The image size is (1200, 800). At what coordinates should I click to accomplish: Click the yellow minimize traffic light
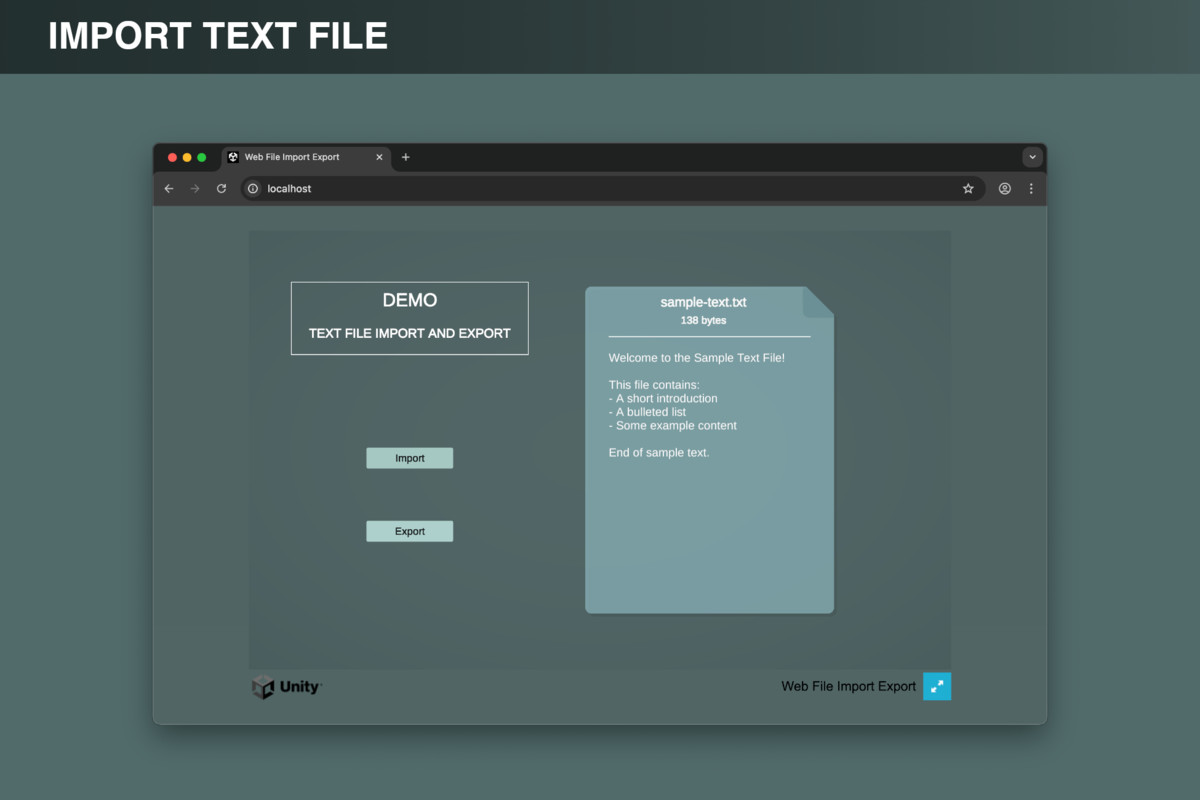tap(187, 157)
